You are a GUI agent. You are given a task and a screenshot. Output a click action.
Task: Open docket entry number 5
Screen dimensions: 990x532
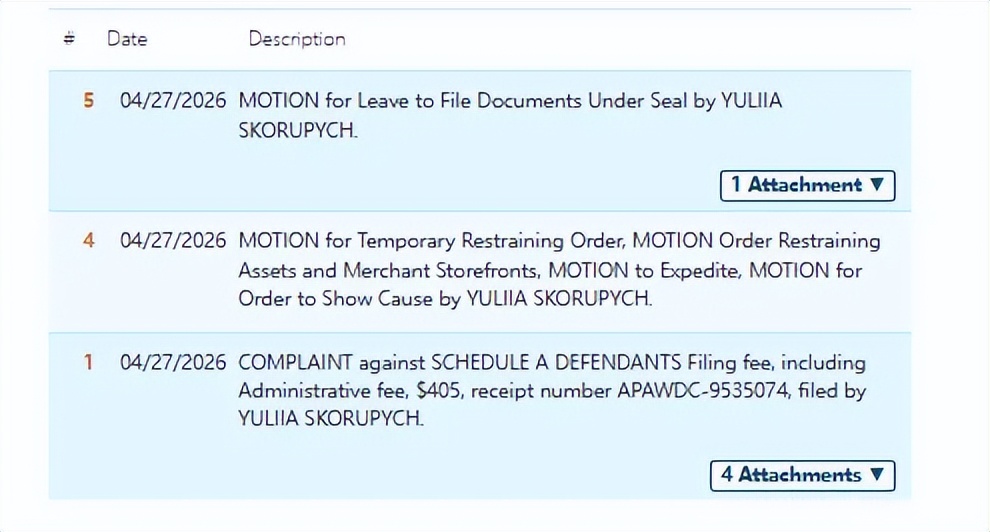point(89,101)
